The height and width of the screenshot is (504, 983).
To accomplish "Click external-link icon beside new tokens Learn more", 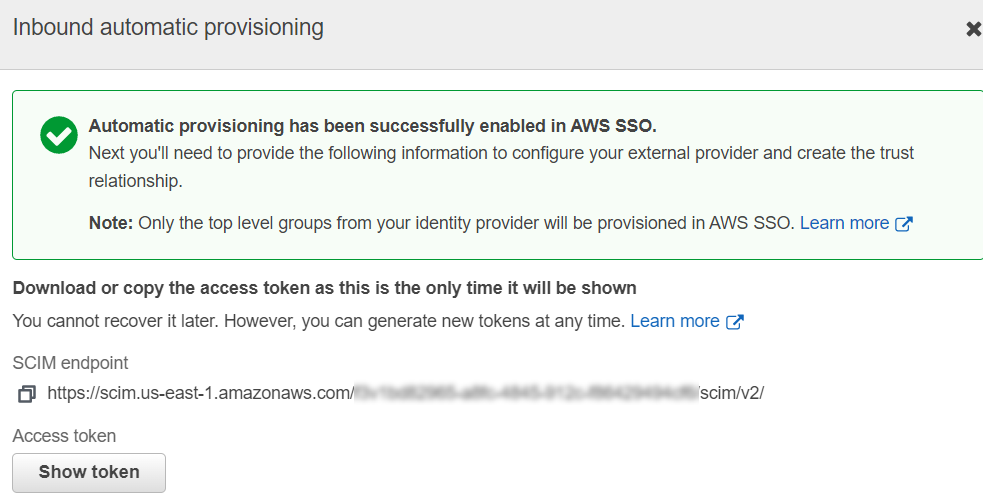I will pyautogui.click(x=734, y=322).
